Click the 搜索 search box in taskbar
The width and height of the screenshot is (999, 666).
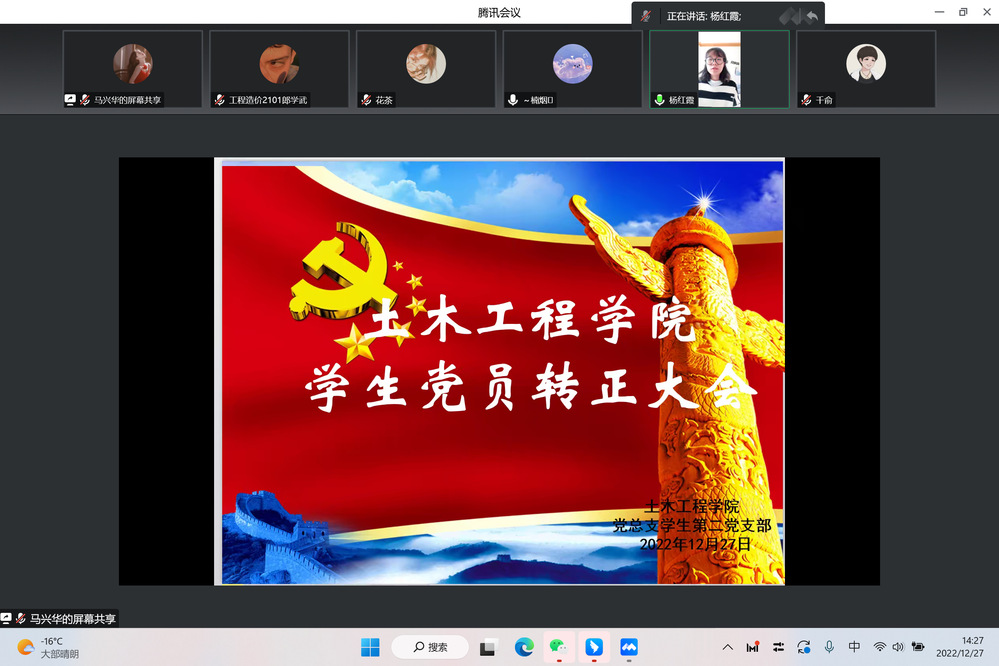point(430,647)
